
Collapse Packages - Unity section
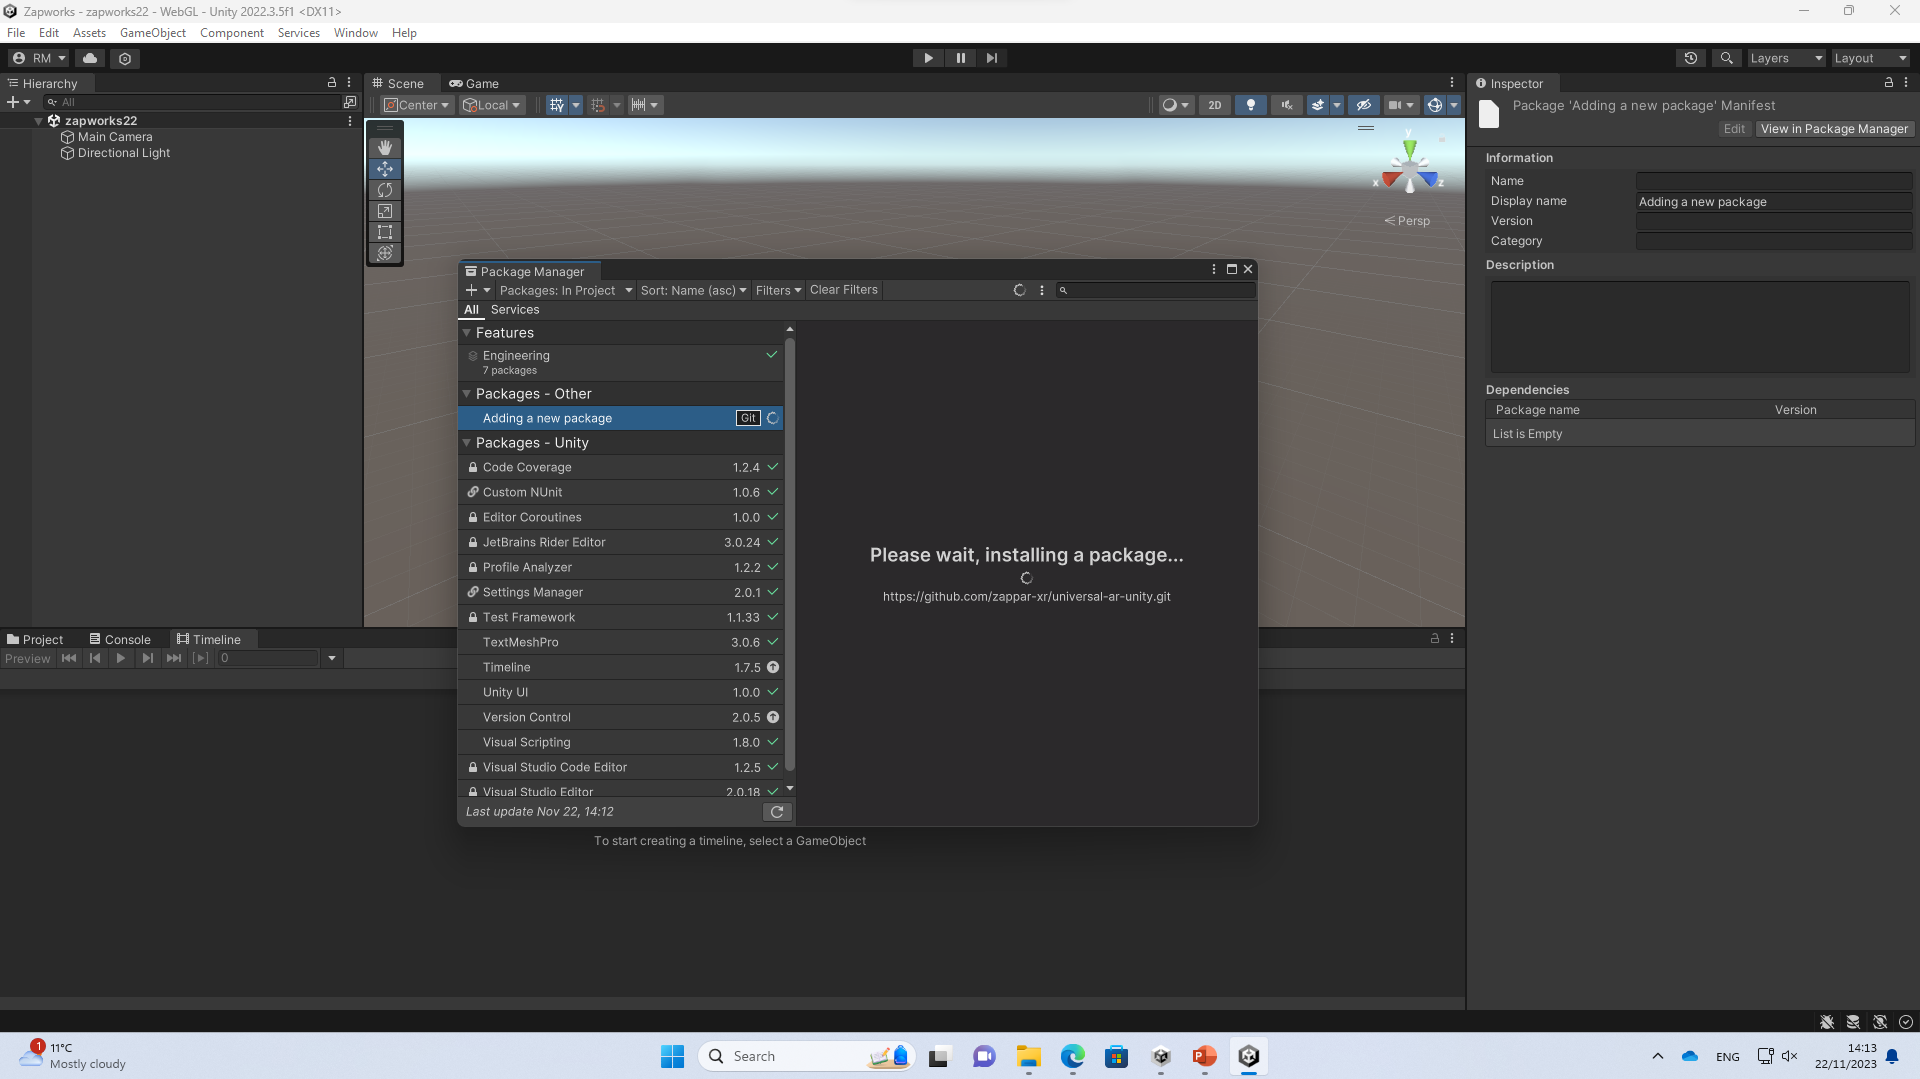pyautogui.click(x=466, y=443)
